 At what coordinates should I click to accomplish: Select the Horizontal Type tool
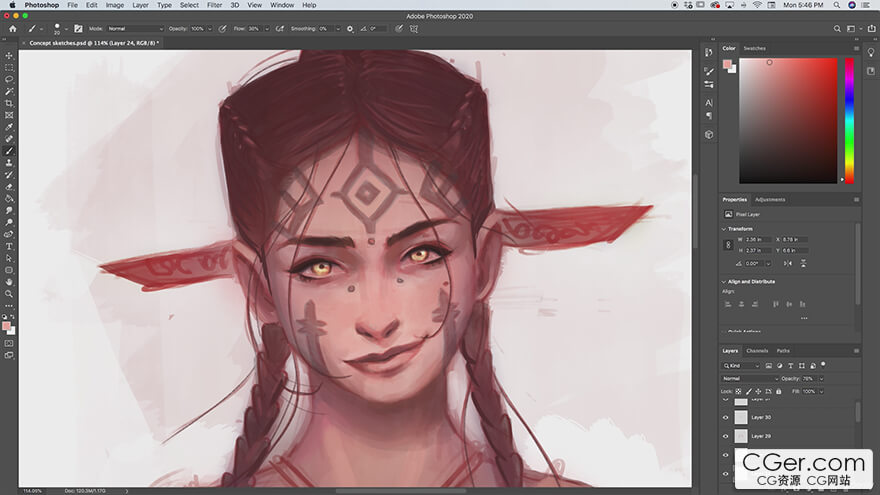[9, 246]
